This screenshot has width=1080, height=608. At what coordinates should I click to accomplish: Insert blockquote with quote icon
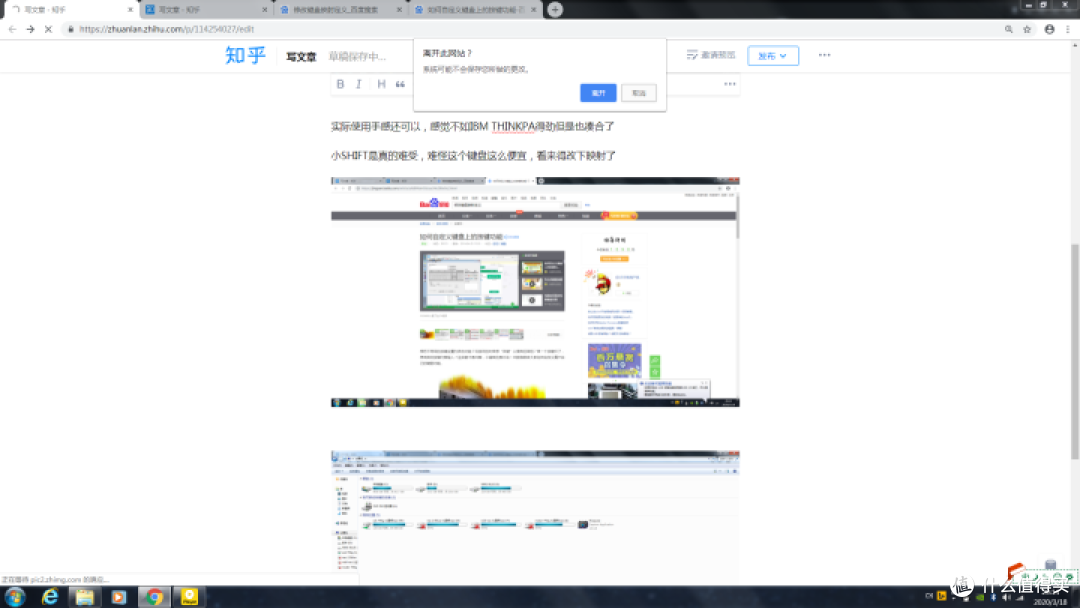tap(400, 84)
